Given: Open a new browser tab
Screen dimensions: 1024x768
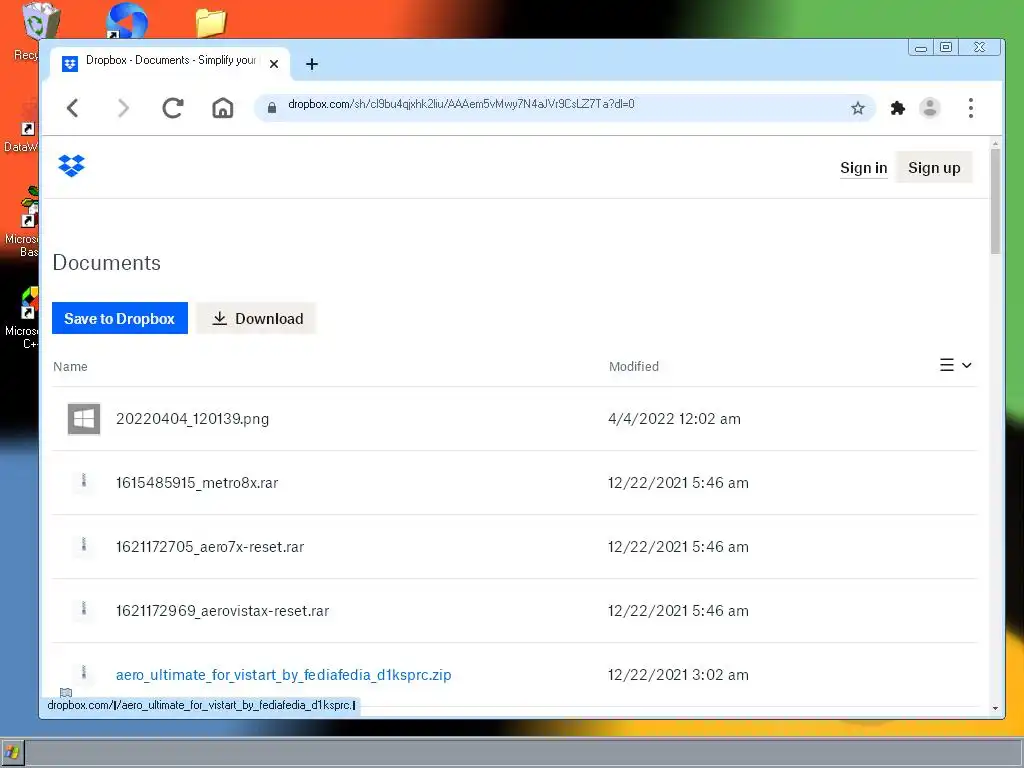Looking at the screenshot, I should click(312, 64).
